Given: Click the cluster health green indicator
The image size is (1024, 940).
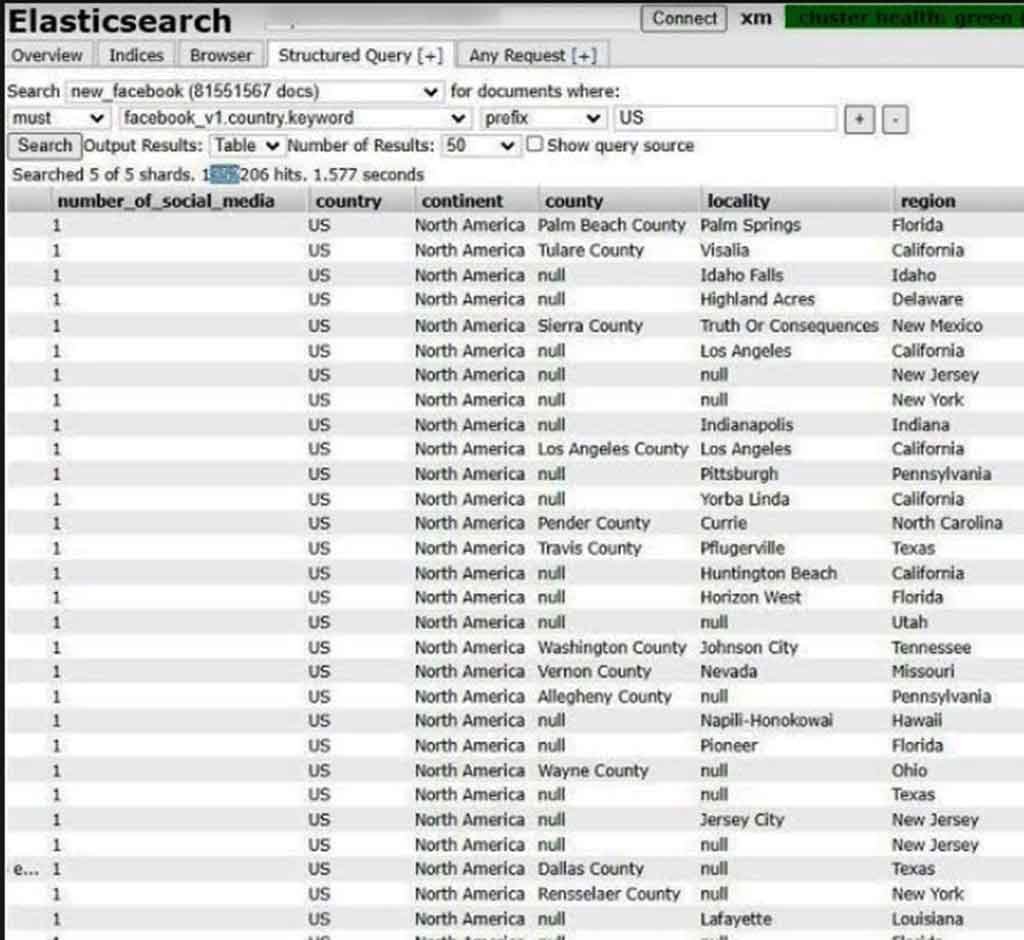Looking at the screenshot, I should pyautogui.click(x=904, y=18).
